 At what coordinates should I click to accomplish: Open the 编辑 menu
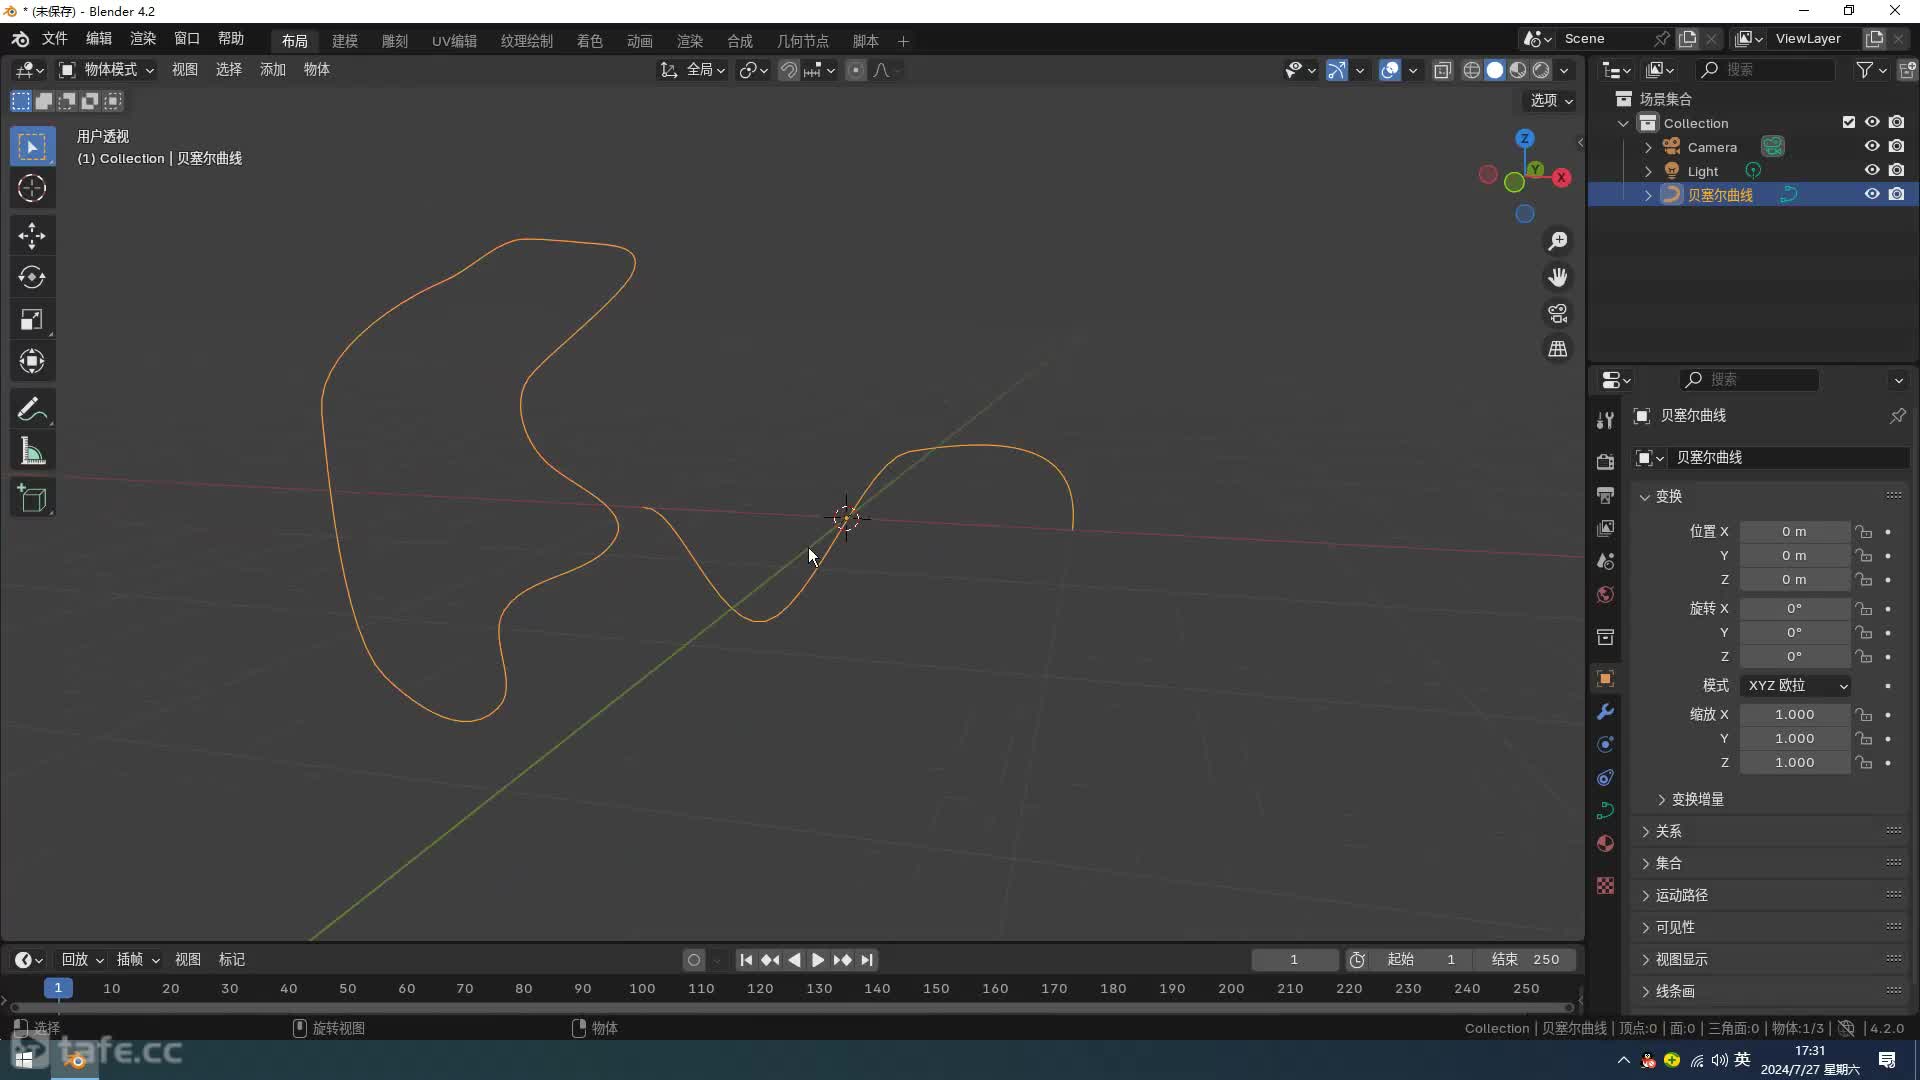(98, 38)
